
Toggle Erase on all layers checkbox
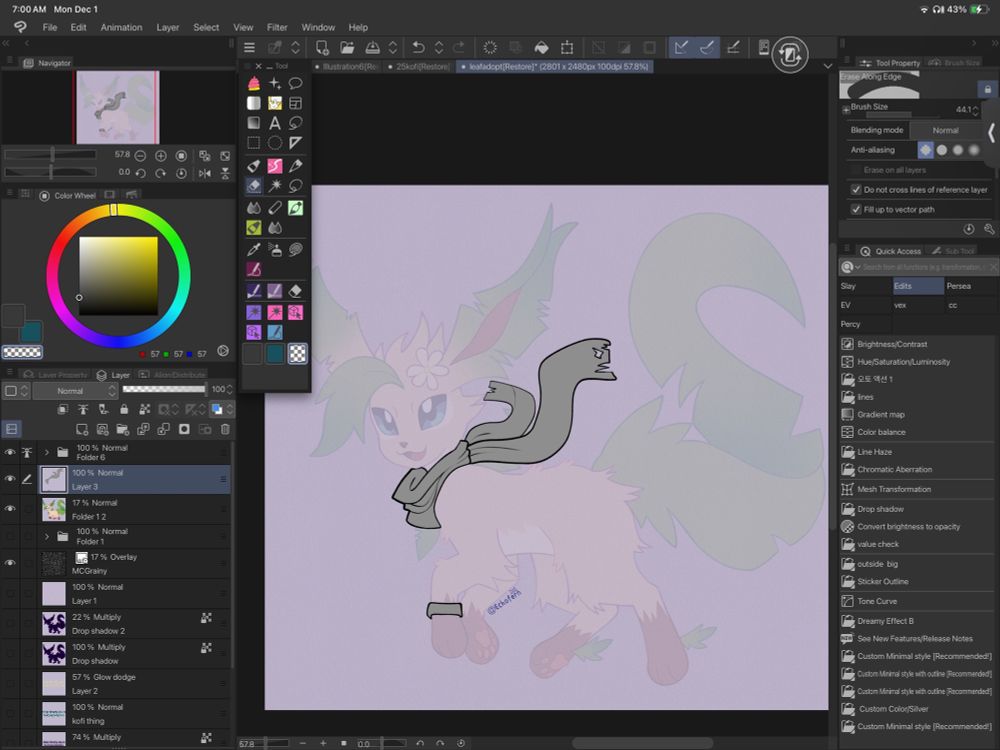[x=856, y=170]
